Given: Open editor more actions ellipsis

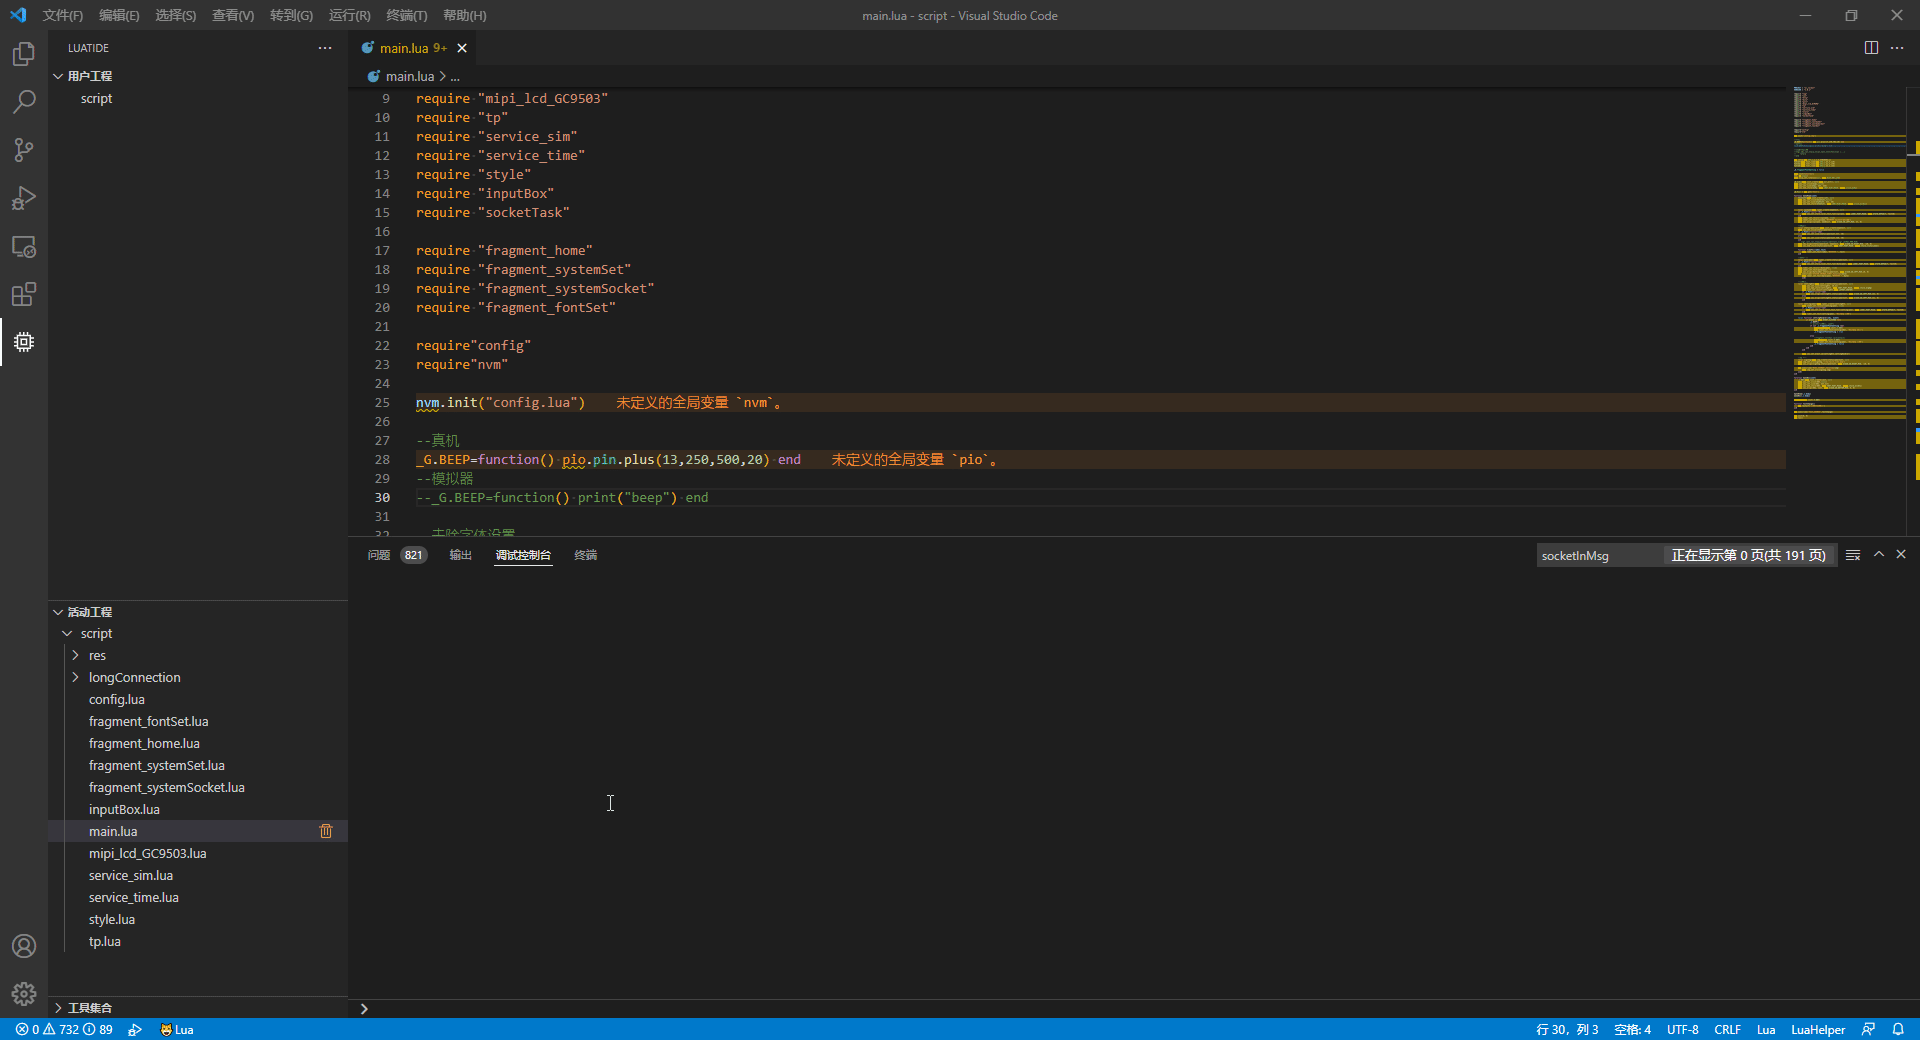Looking at the screenshot, I should coord(1897,48).
